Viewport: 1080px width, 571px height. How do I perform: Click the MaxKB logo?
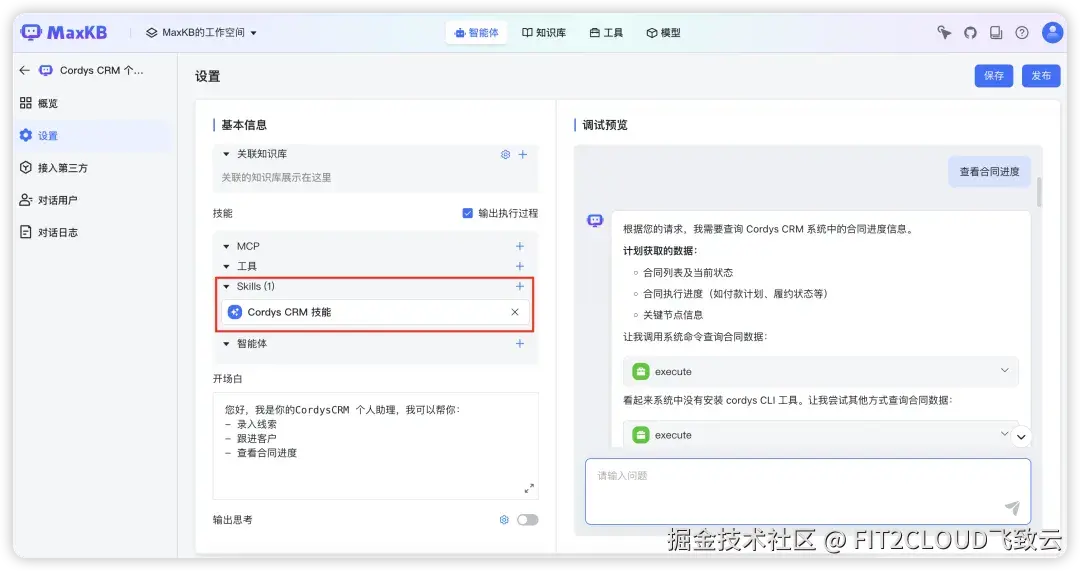tap(64, 32)
